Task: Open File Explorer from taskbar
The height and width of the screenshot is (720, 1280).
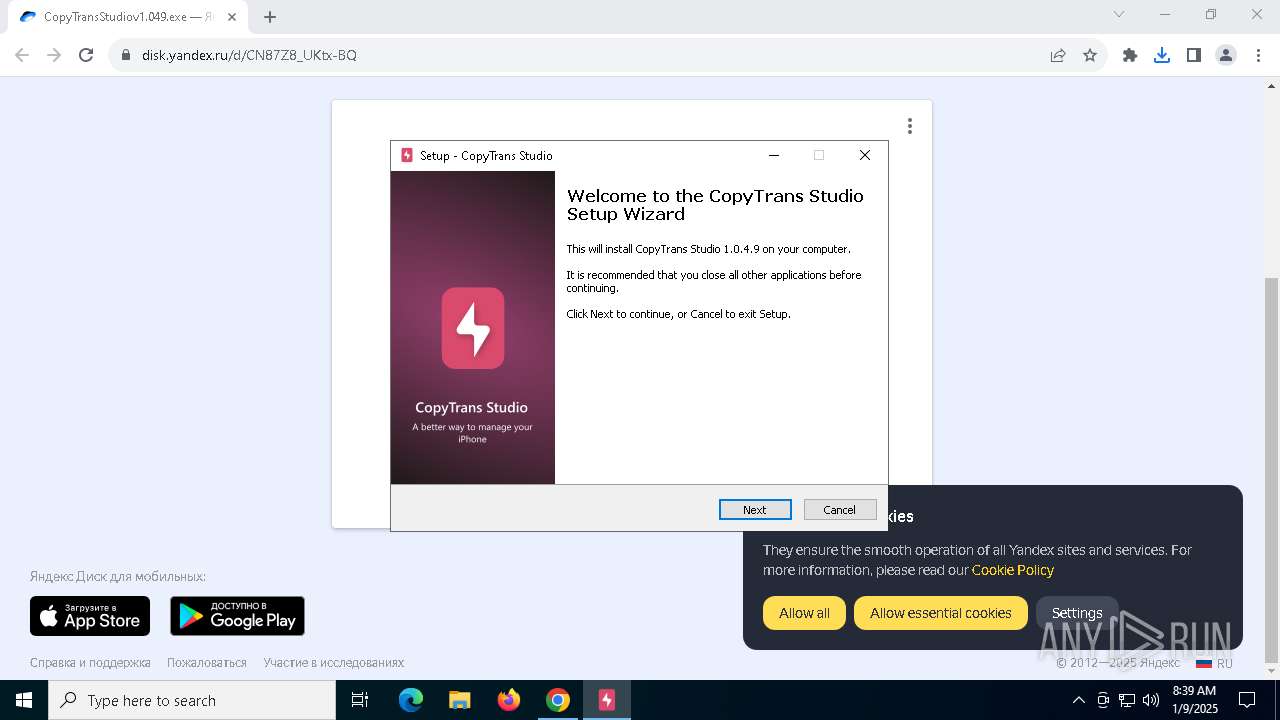Action: (460, 700)
